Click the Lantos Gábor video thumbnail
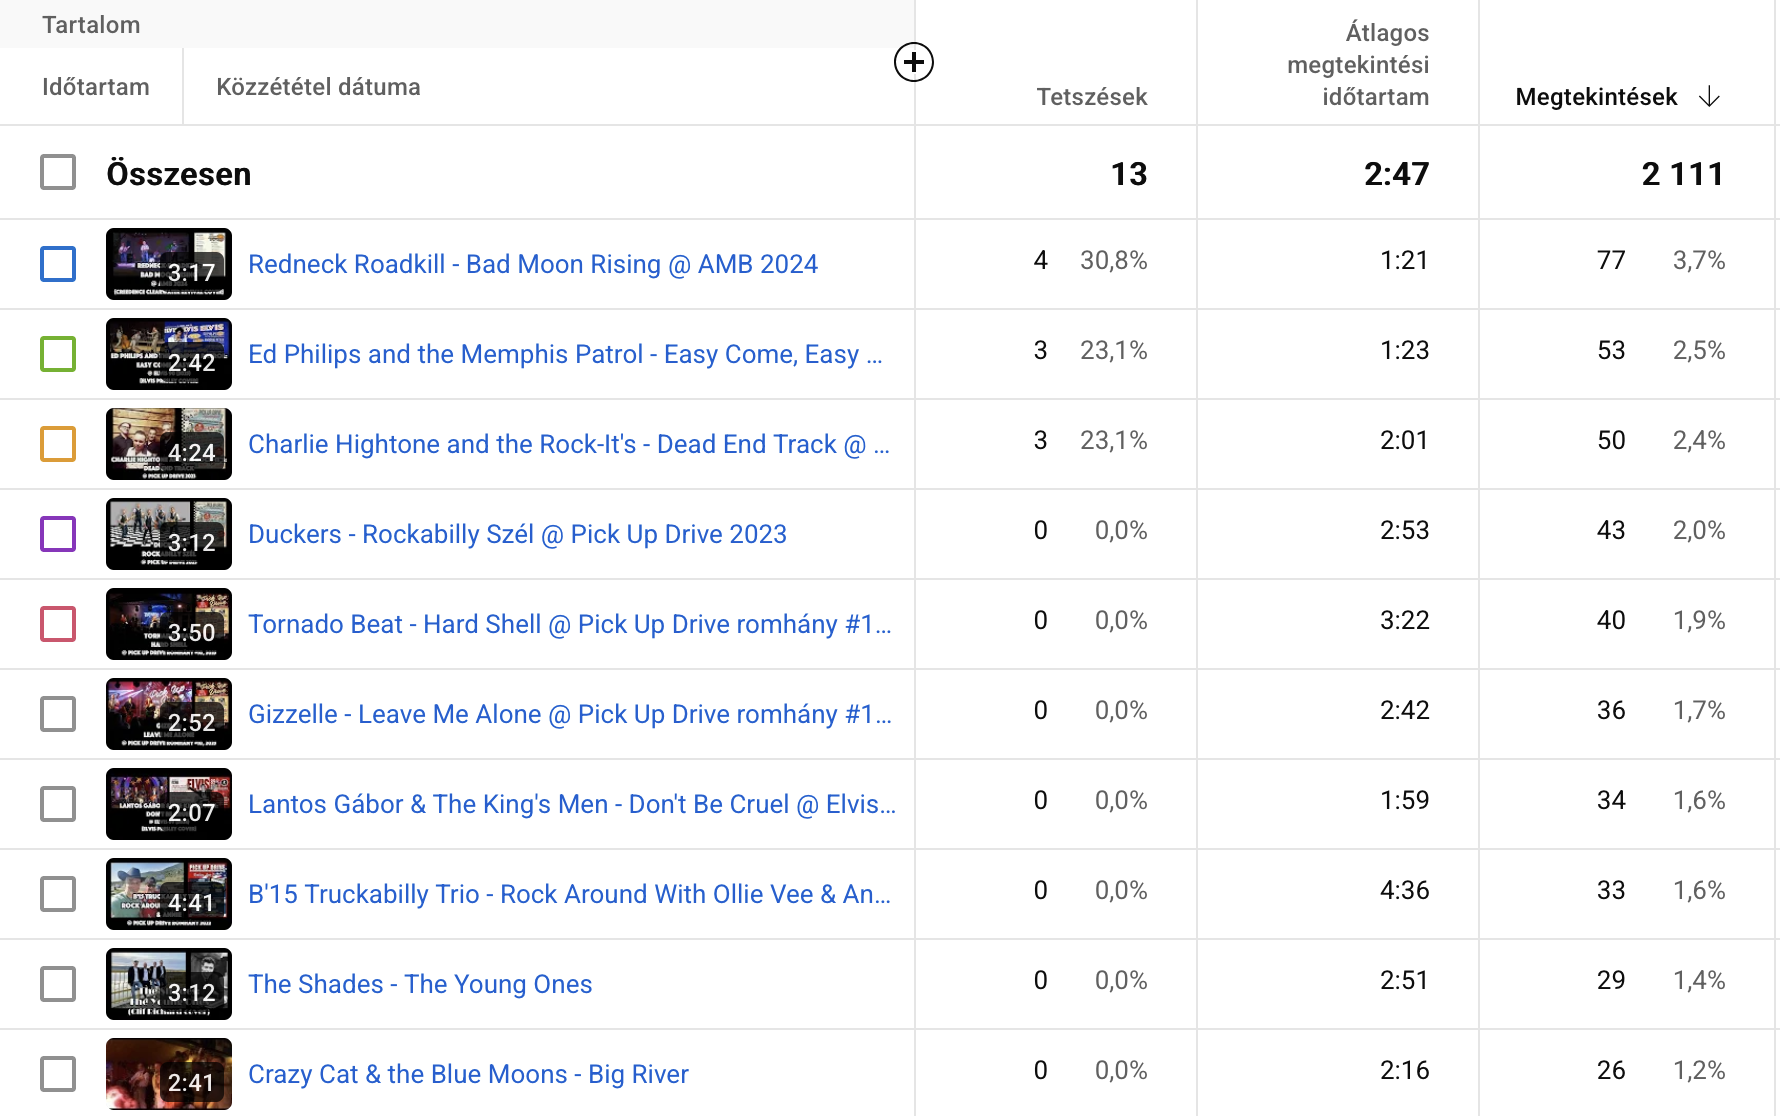The image size is (1780, 1116). [169, 804]
